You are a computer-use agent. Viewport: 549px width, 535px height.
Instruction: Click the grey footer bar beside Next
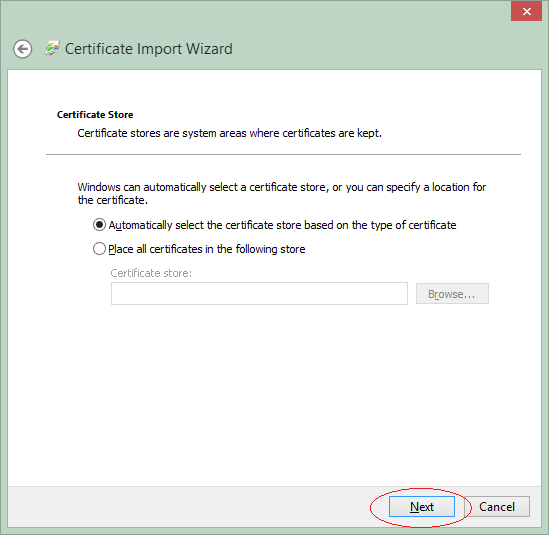[189, 506]
